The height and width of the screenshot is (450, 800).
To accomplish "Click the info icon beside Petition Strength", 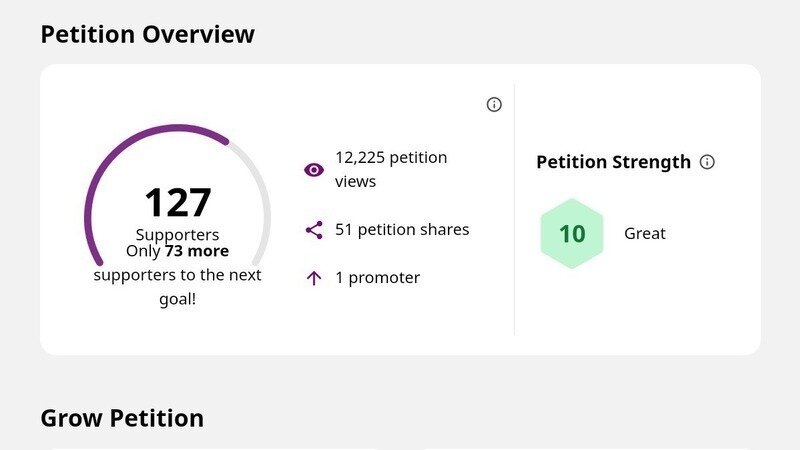I will (x=707, y=162).
